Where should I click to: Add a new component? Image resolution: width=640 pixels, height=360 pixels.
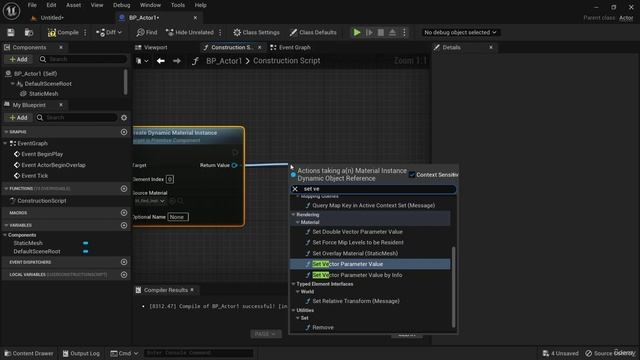pyautogui.click(x=19, y=59)
